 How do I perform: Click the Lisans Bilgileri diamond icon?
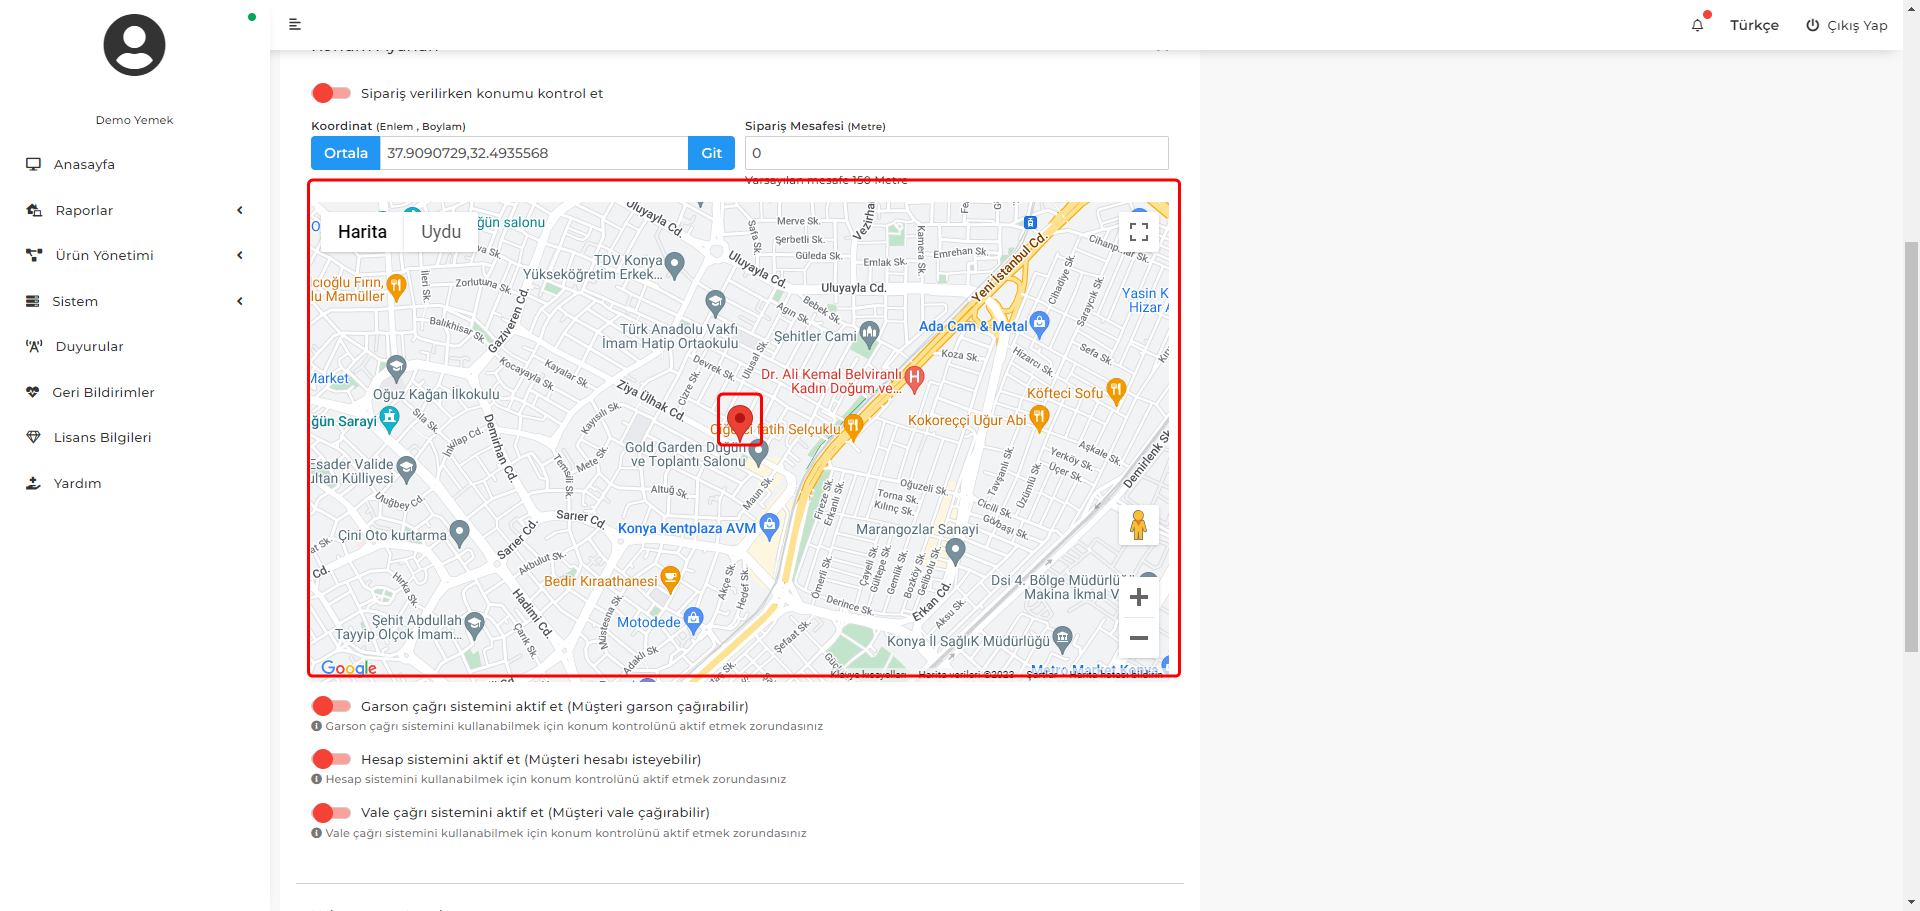pyautogui.click(x=33, y=437)
